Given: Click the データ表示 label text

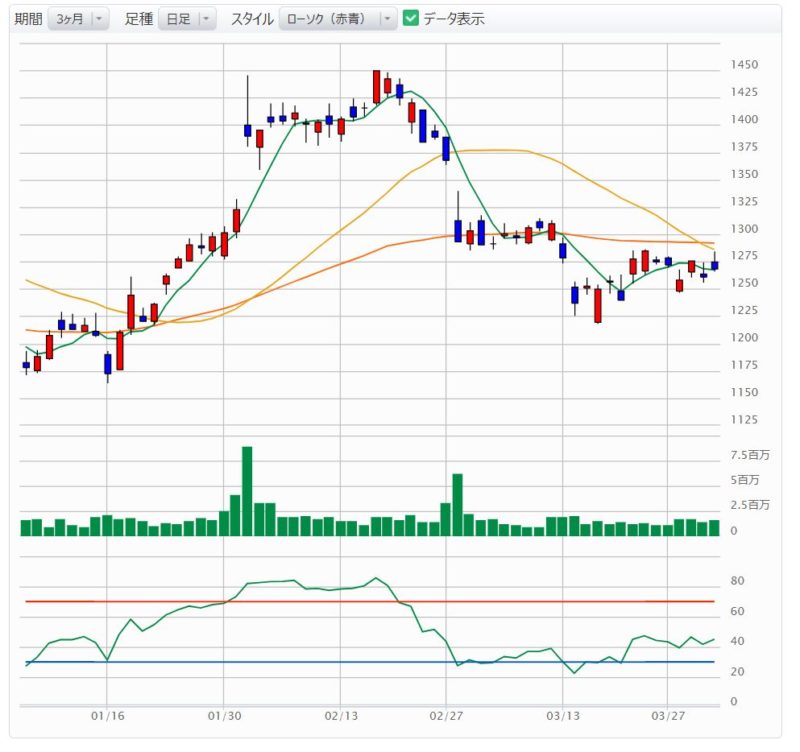Looking at the screenshot, I should pyautogui.click(x=453, y=18).
